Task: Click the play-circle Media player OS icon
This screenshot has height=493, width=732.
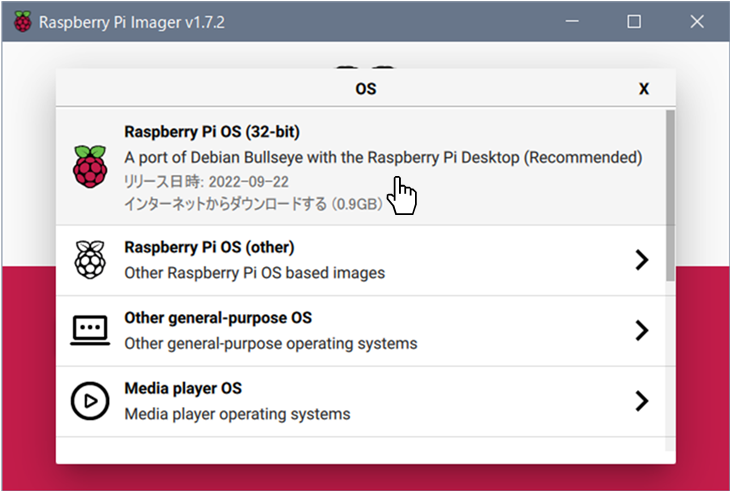Action: [x=90, y=401]
